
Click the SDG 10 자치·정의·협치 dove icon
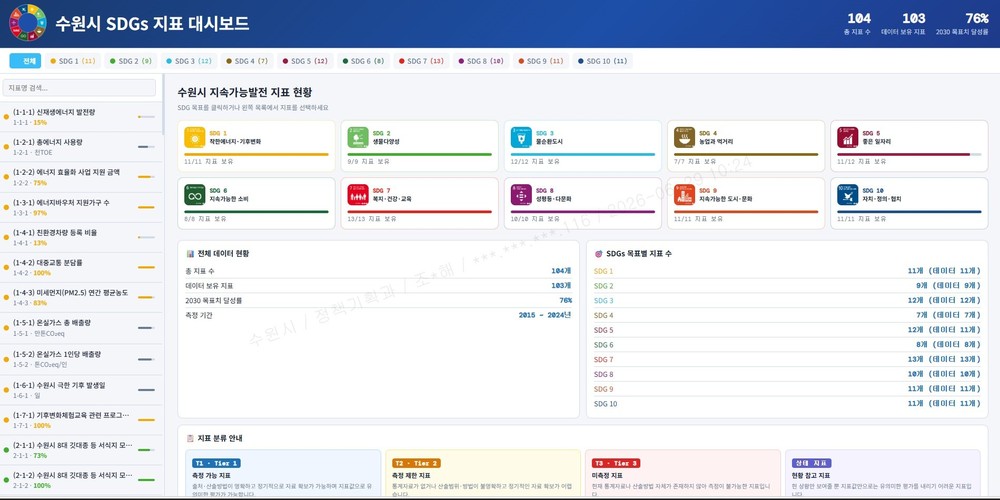click(848, 195)
